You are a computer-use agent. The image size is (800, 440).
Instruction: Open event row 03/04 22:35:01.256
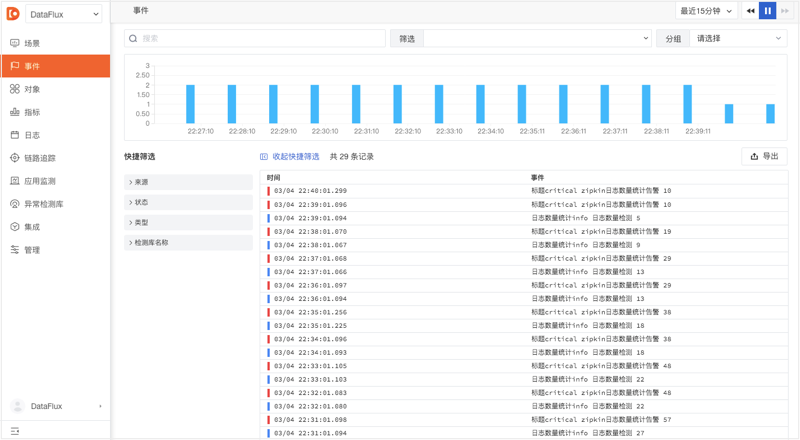coord(524,312)
